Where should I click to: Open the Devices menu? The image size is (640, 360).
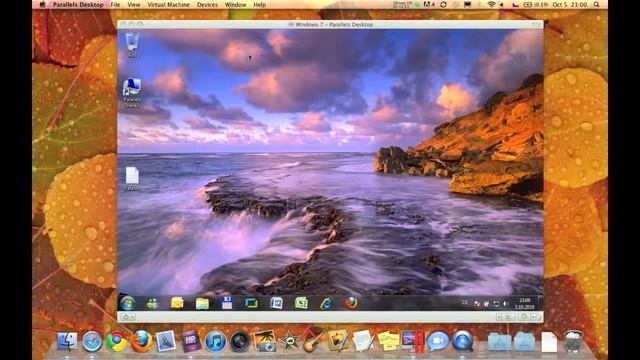(x=207, y=4)
